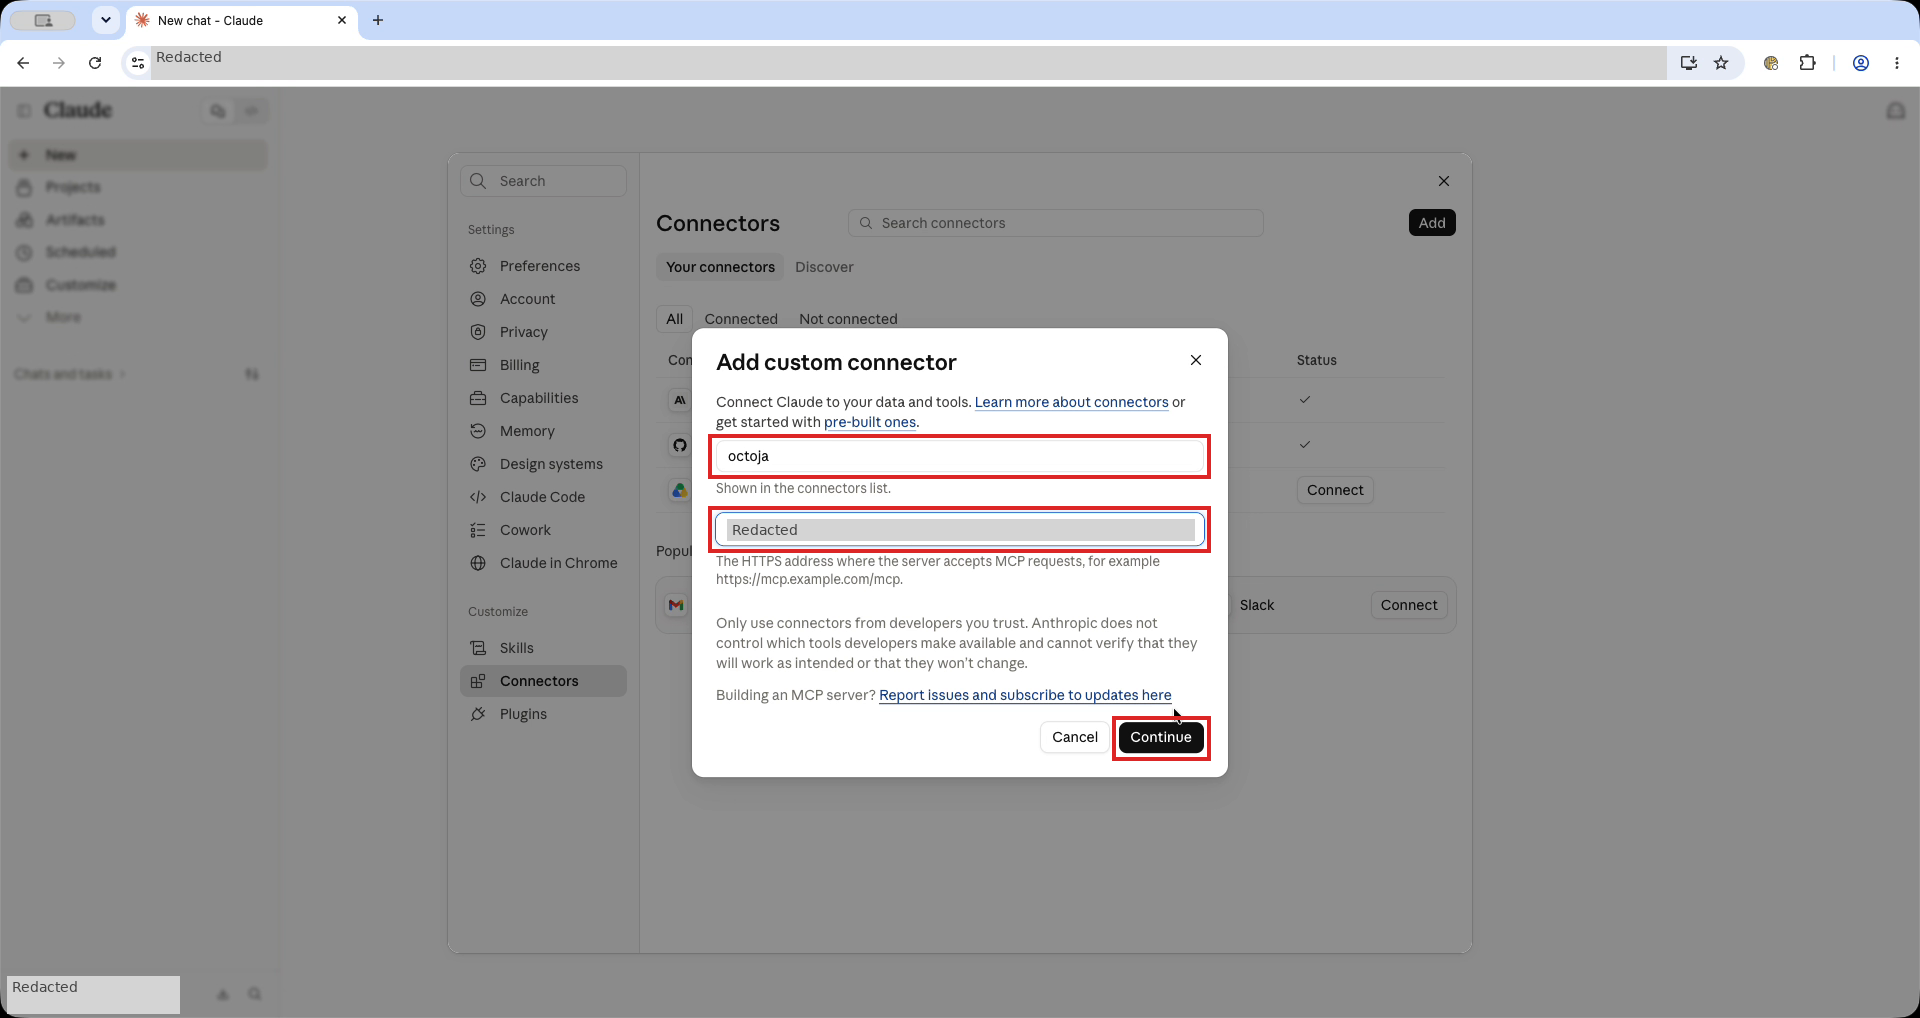The height and width of the screenshot is (1018, 1920).
Task: Expand More in Claude sidebar
Action: [138, 317]
